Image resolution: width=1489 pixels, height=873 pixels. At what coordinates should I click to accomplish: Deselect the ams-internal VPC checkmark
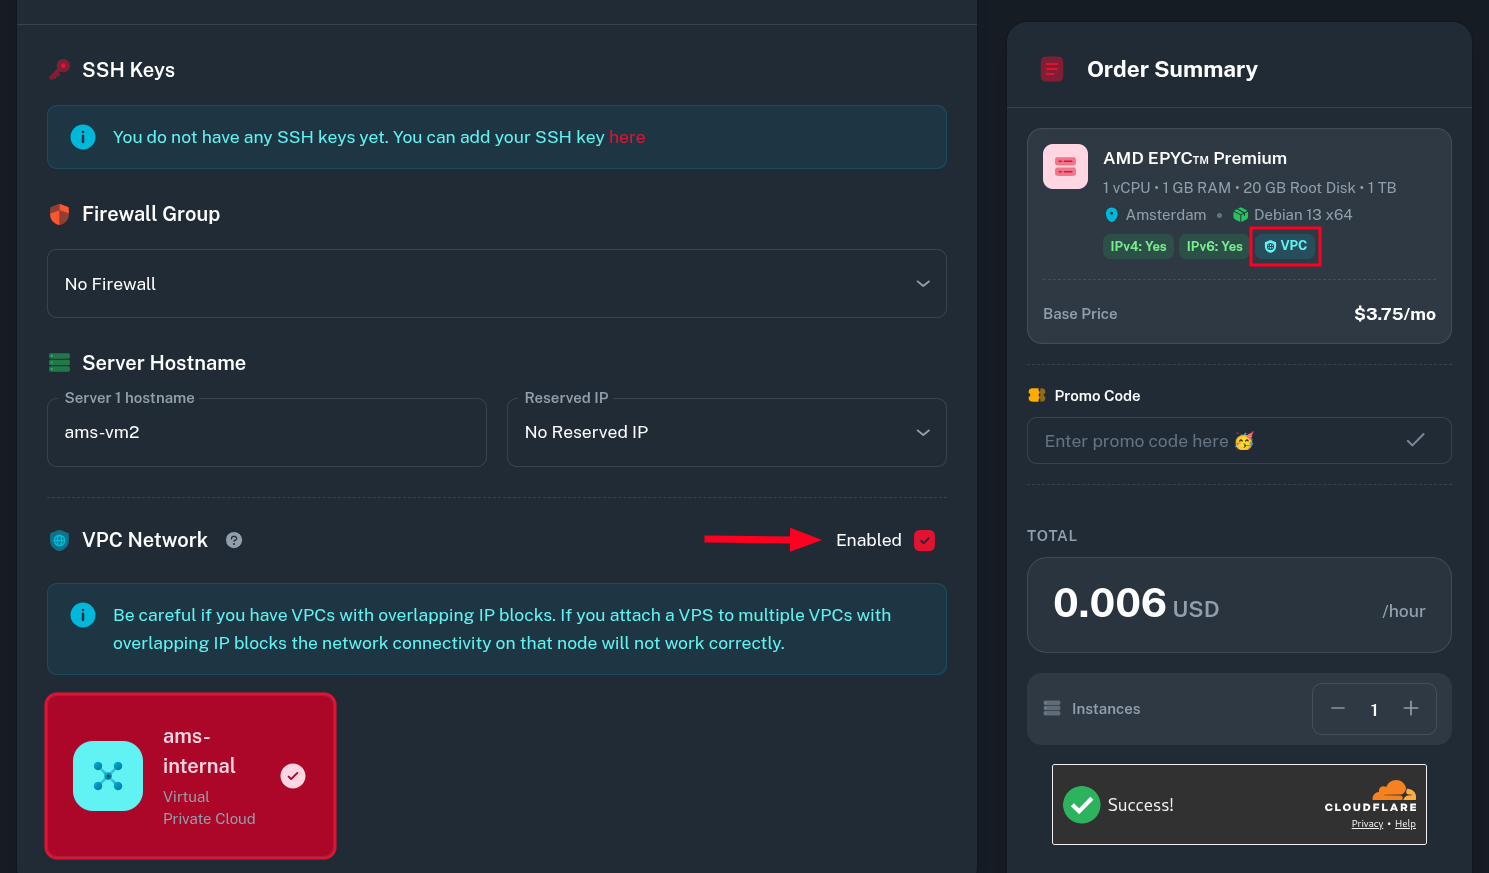point(293,776)
